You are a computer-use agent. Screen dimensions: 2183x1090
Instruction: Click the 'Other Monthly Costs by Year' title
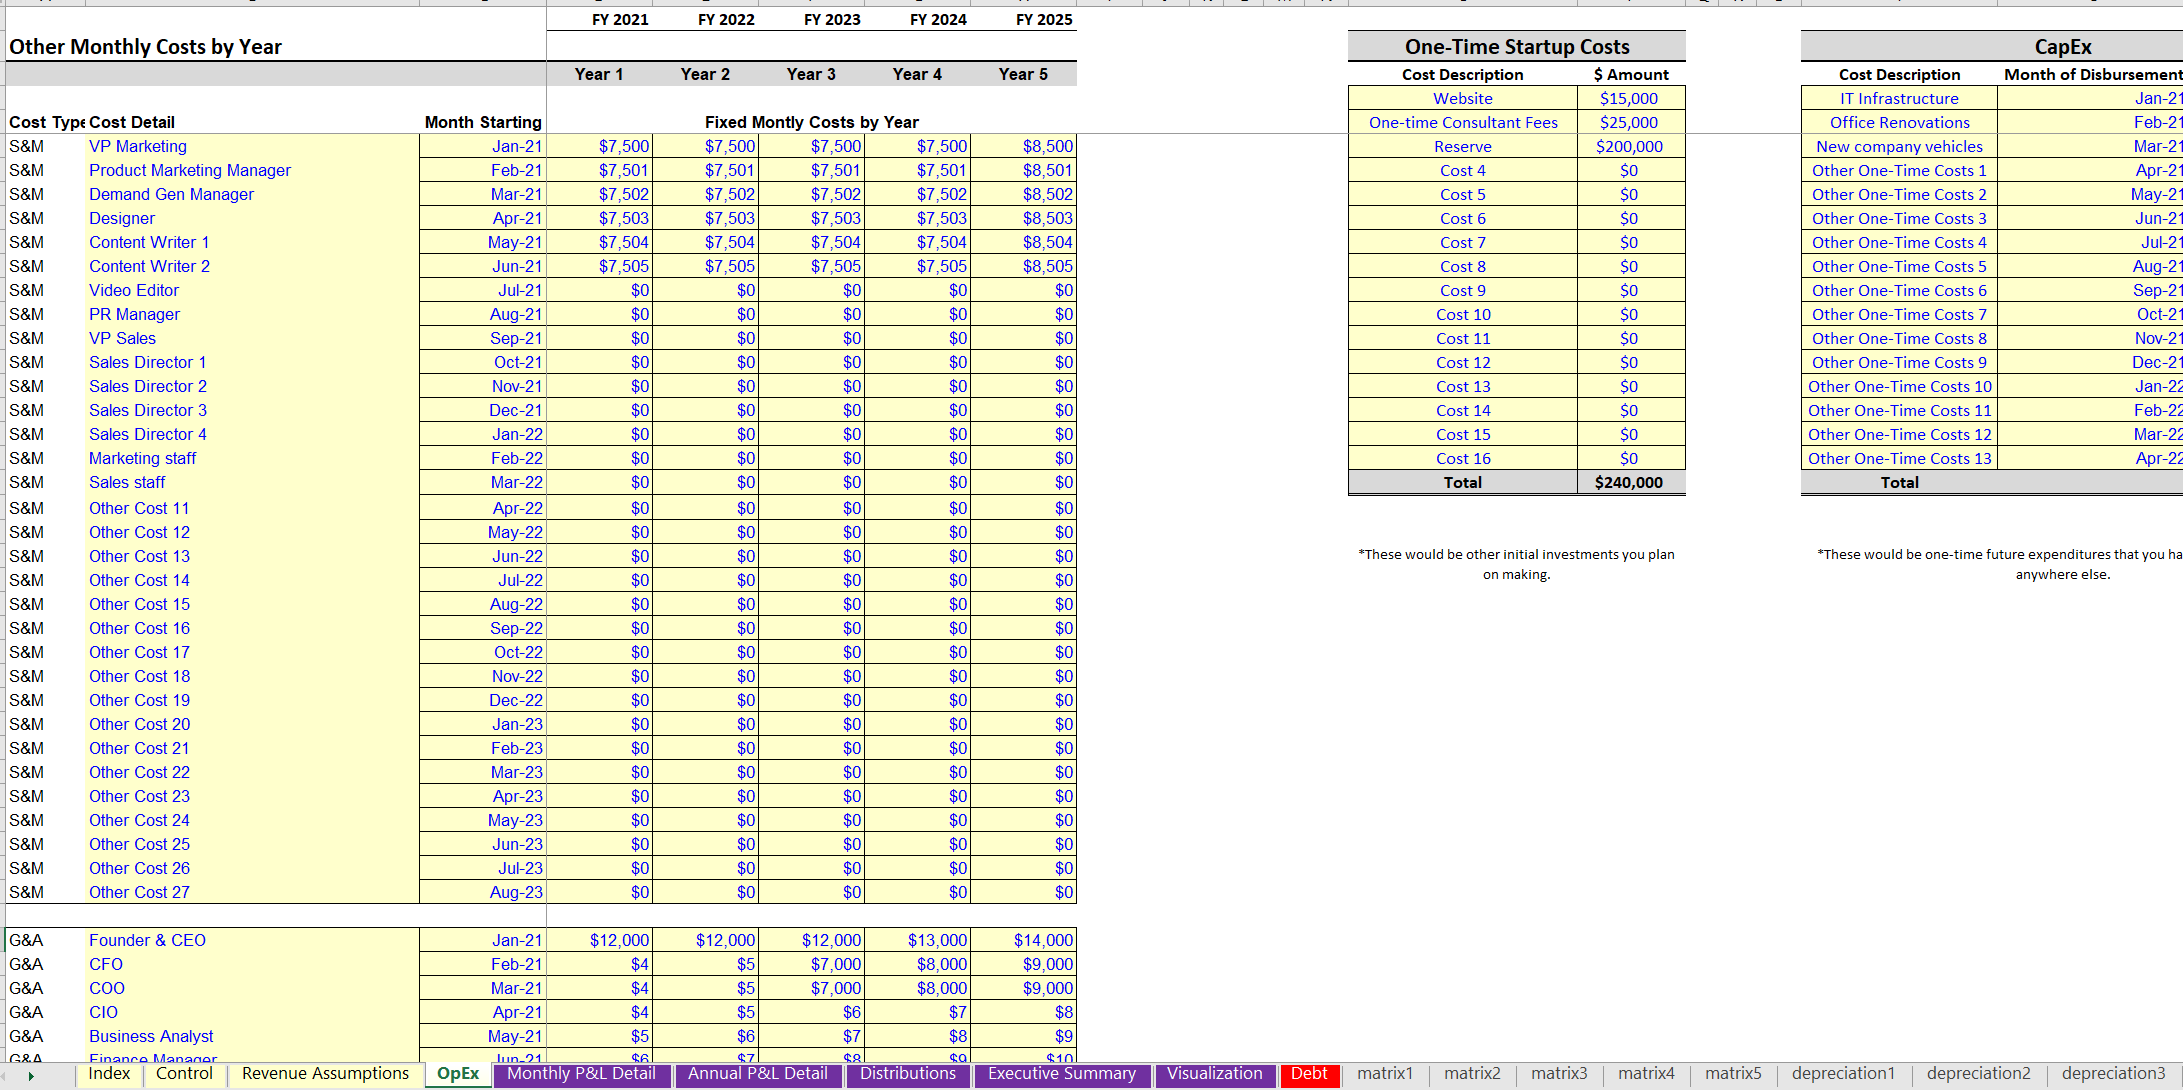(x=145, y=47)
